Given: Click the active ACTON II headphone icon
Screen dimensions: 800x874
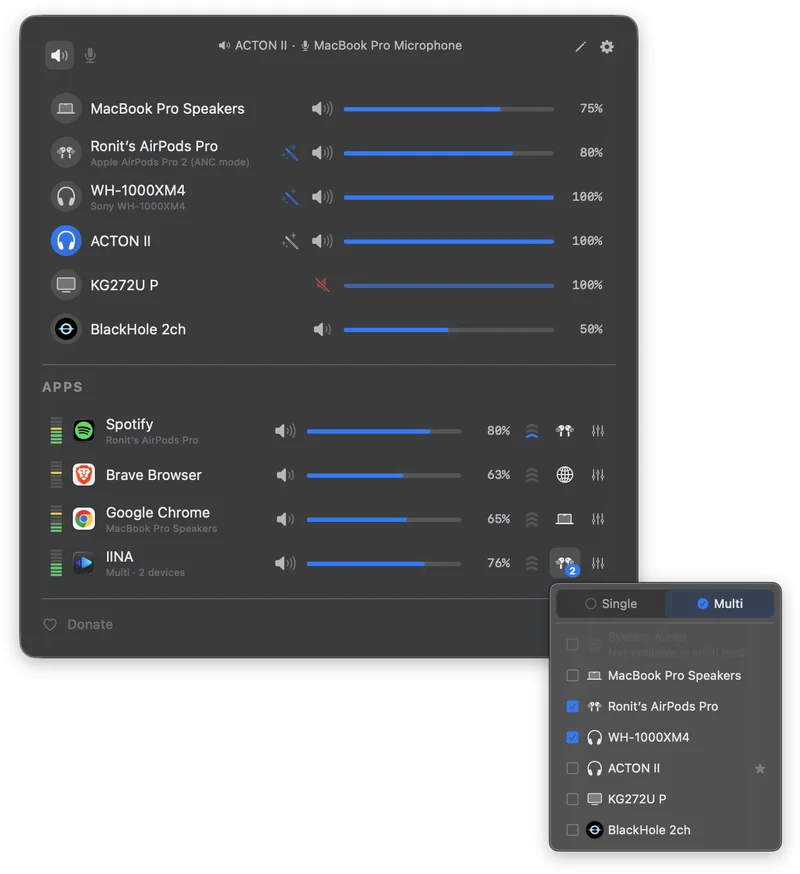Looking at the screenshot, I should click(x=66, y=241).
